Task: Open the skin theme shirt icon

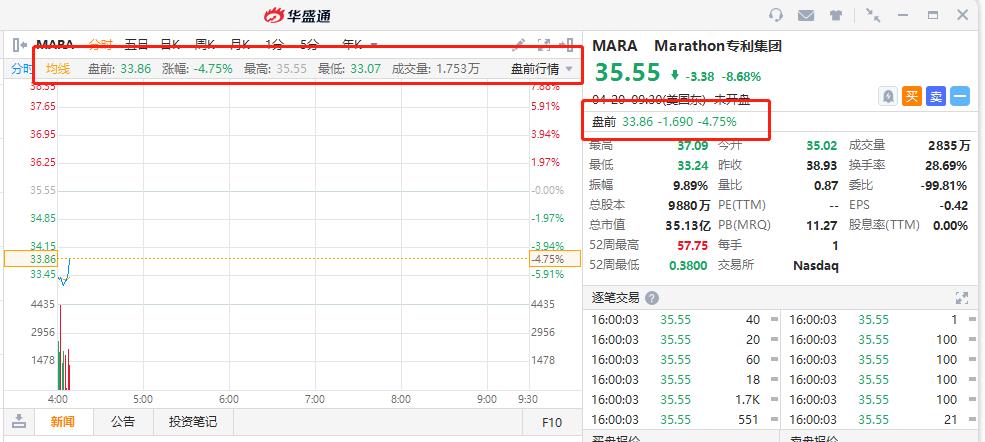Action: point(835,15)
